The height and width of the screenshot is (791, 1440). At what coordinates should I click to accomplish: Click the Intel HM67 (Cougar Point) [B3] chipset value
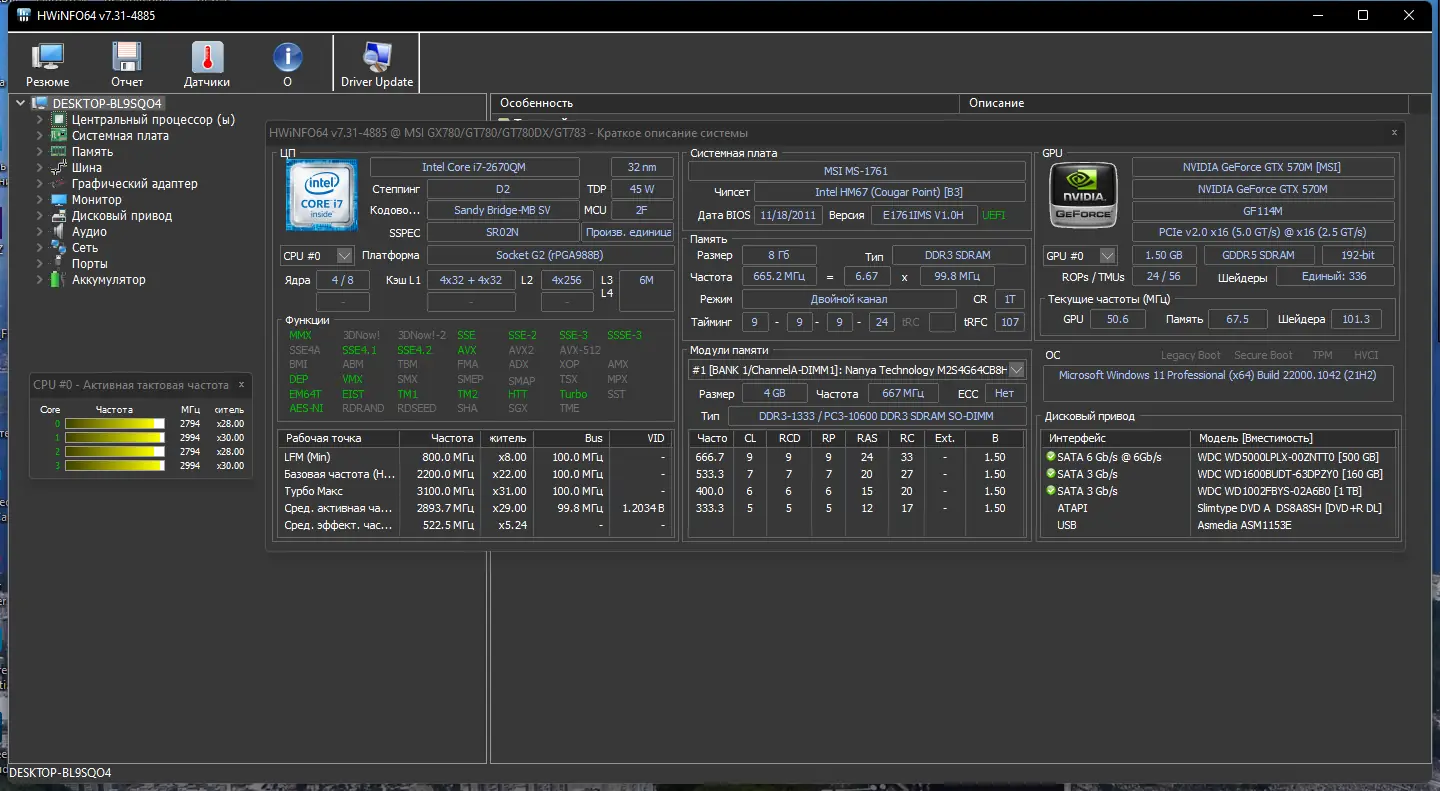click(889, 192)
